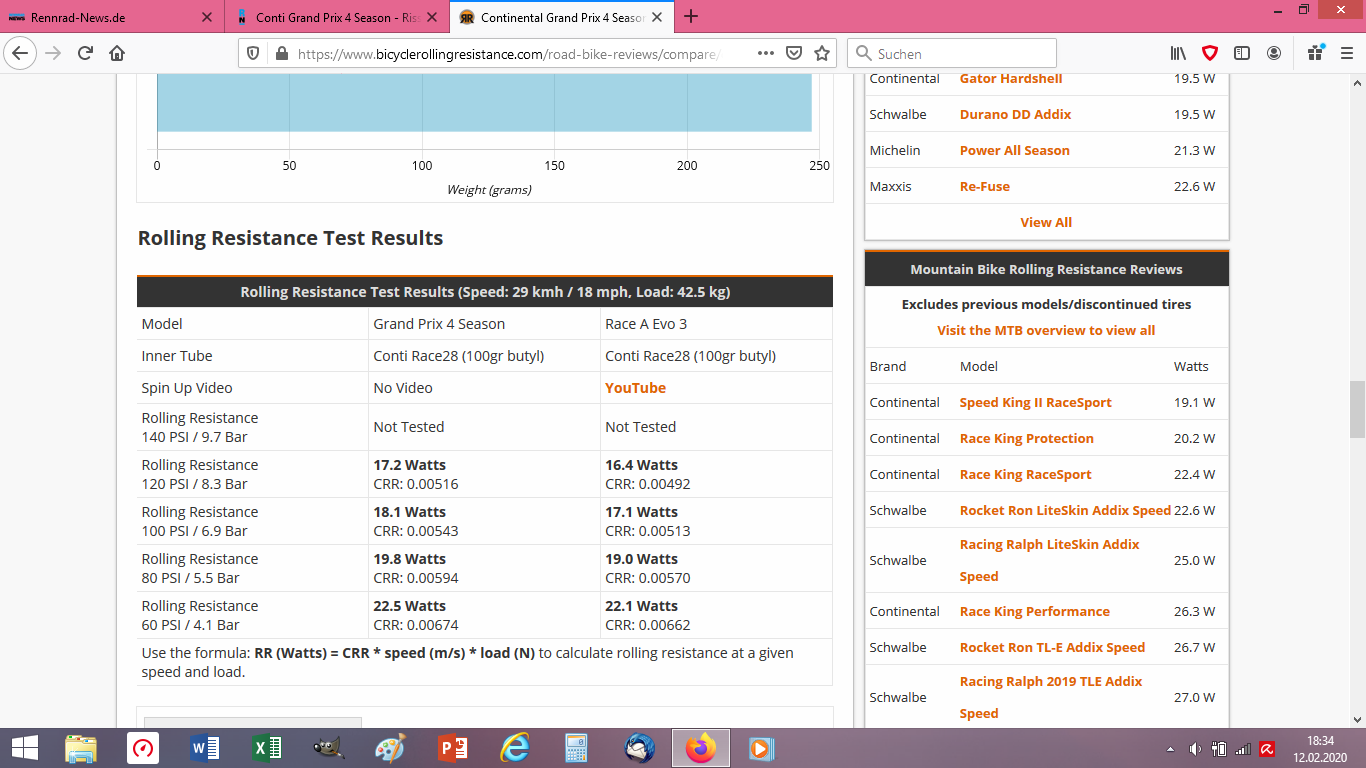Click the address bar URL
The height and width of the screenshot is (768, 1366).
point(508,54)
